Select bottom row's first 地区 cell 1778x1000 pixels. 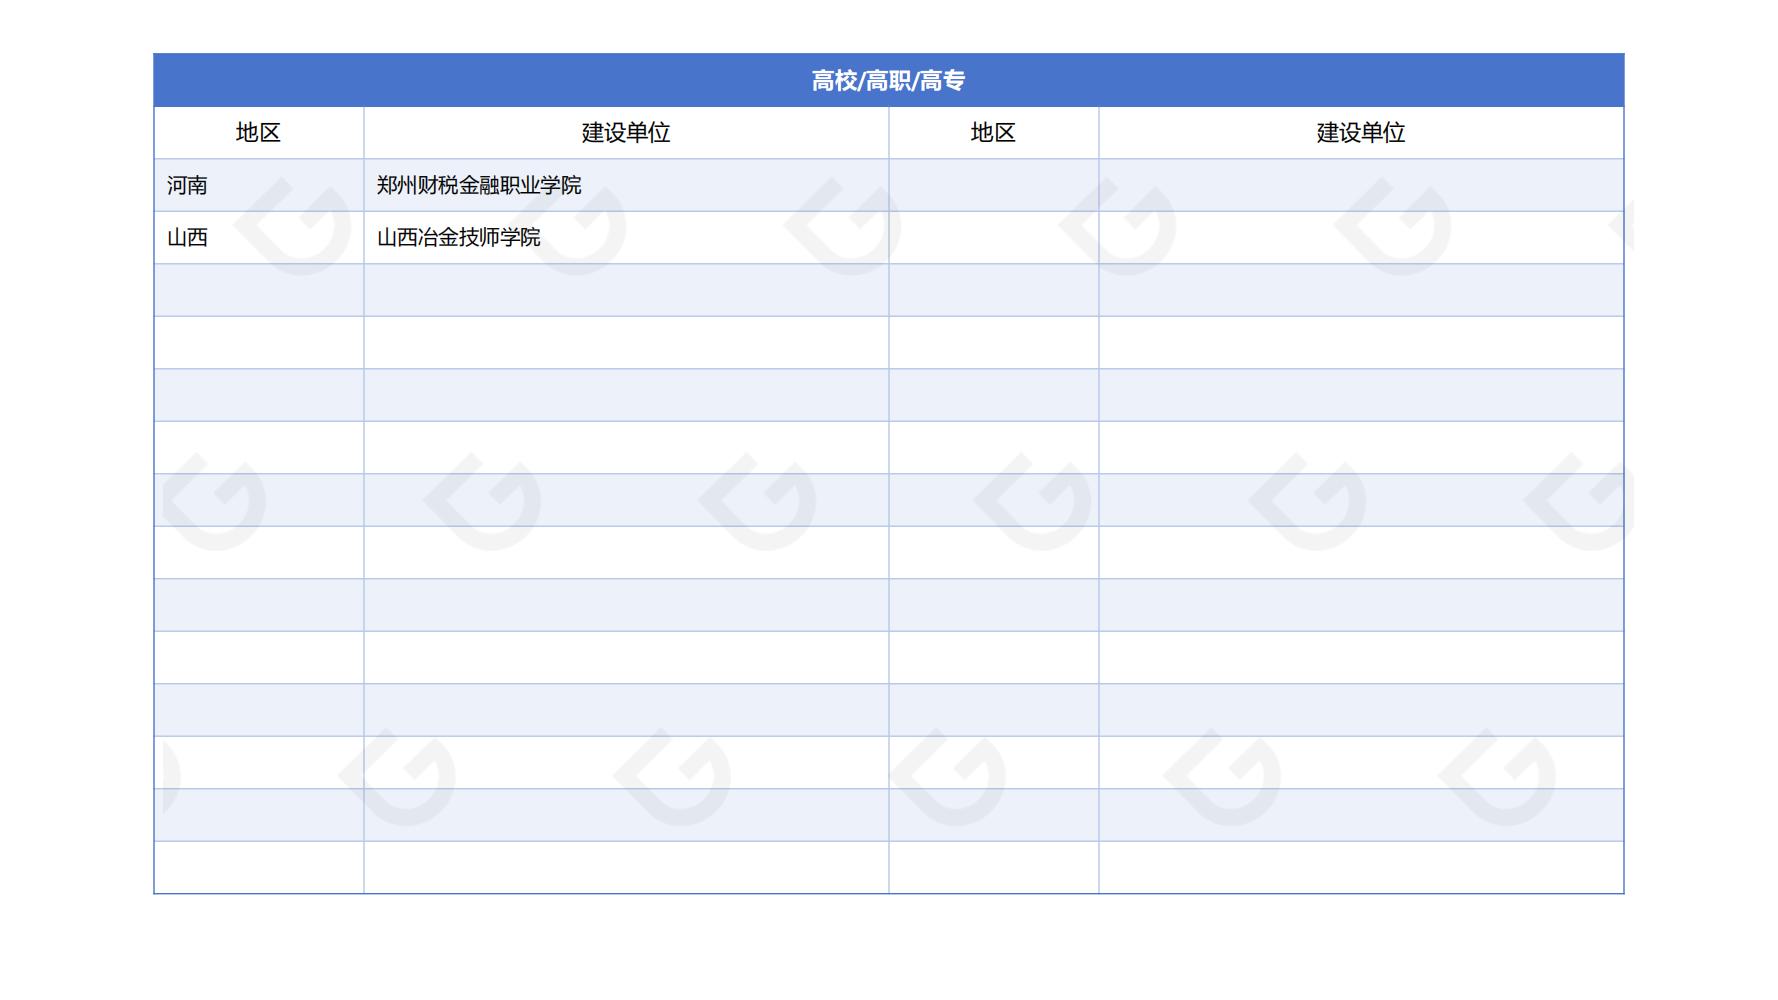click(x=258, y=867)
